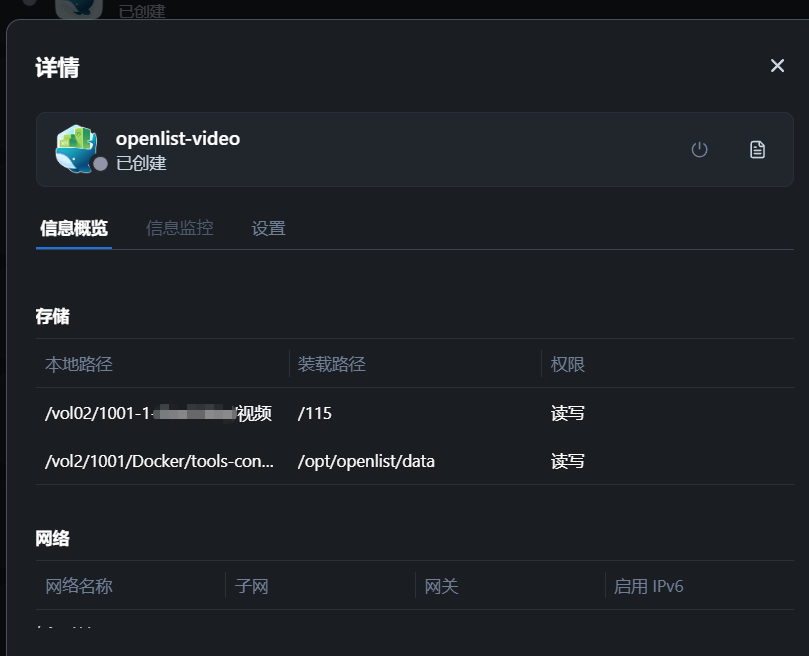The image size is (809, 656).
Task: Click the power button in container detail card
Action: click(699, 148)
